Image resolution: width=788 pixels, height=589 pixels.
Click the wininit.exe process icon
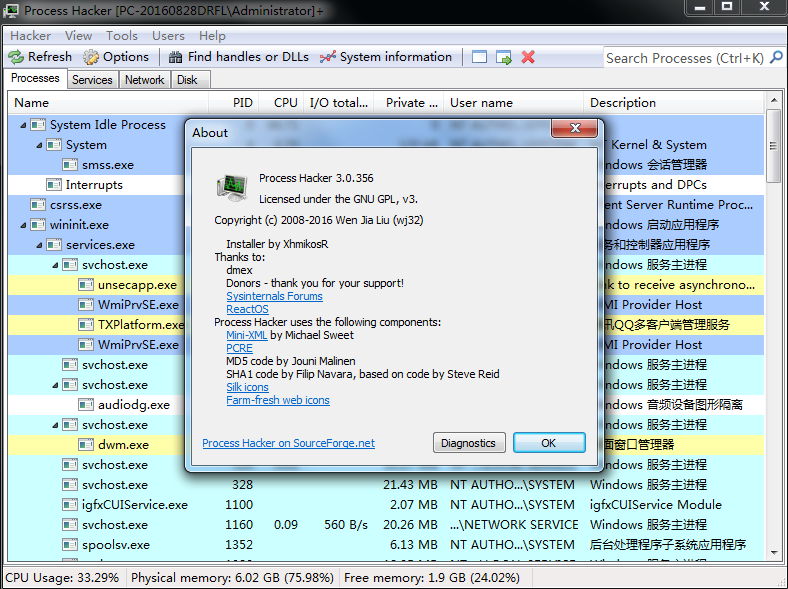tap(38, 225)
